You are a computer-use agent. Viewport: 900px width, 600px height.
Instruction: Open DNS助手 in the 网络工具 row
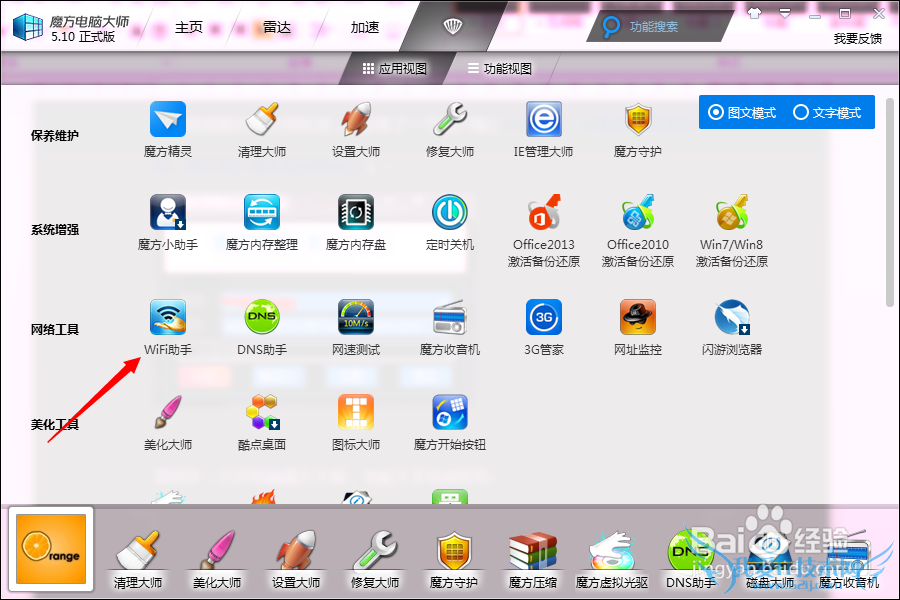(x=262, y=317)
